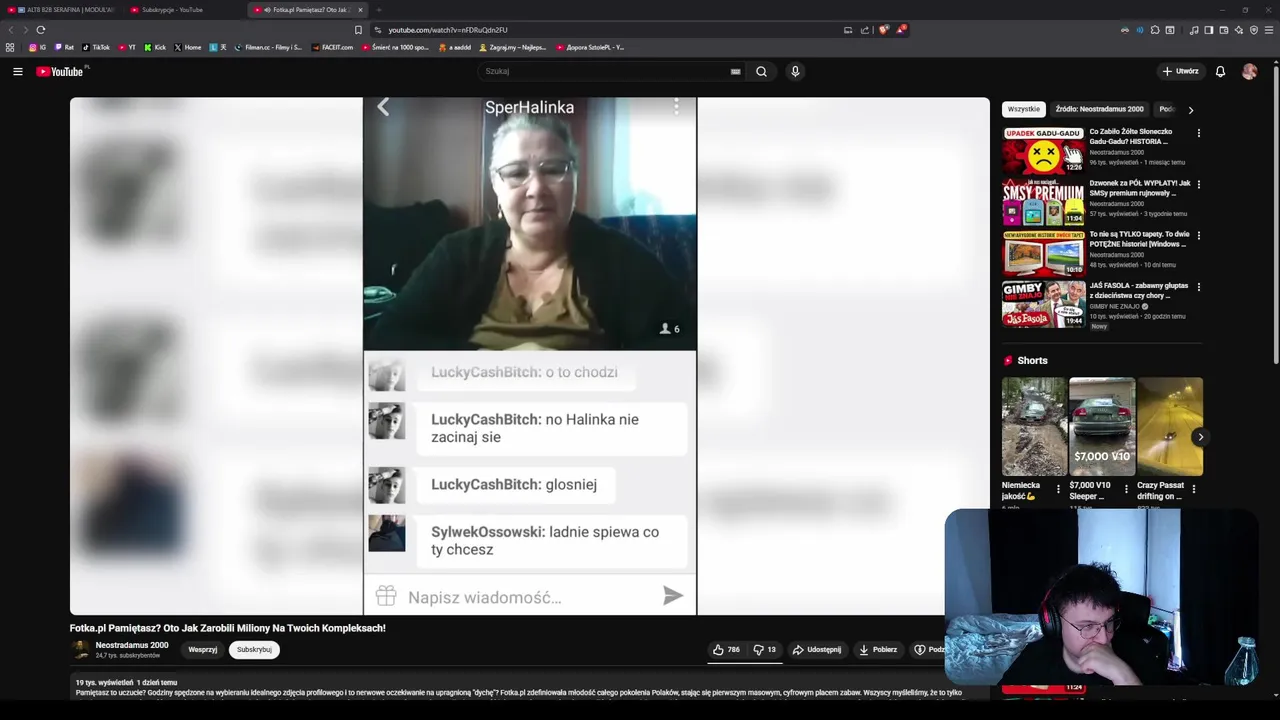Open Neostradamus 2000 channel name link

(132, 645)
